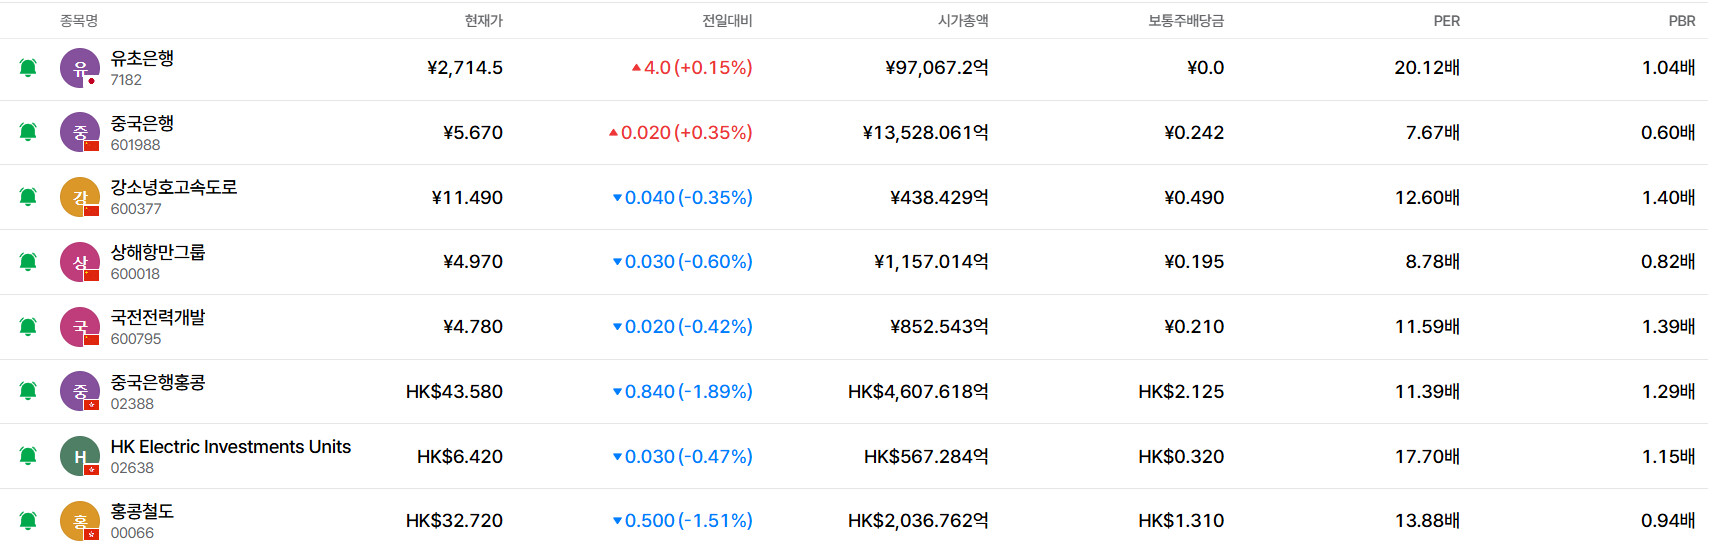Open the HK Electric Investments Units stock link
Image resolution: width=1735 pixels, height=550 pixels.
[230, 447]
